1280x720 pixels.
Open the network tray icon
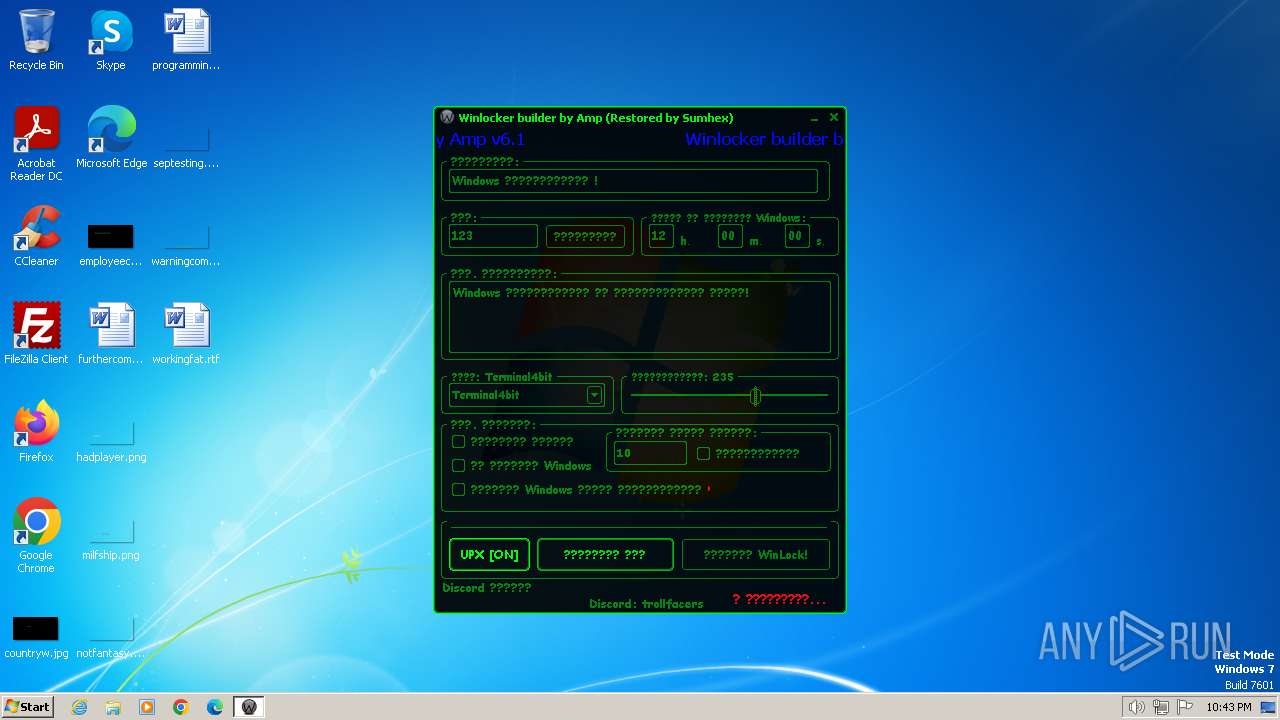point(1160,707)
